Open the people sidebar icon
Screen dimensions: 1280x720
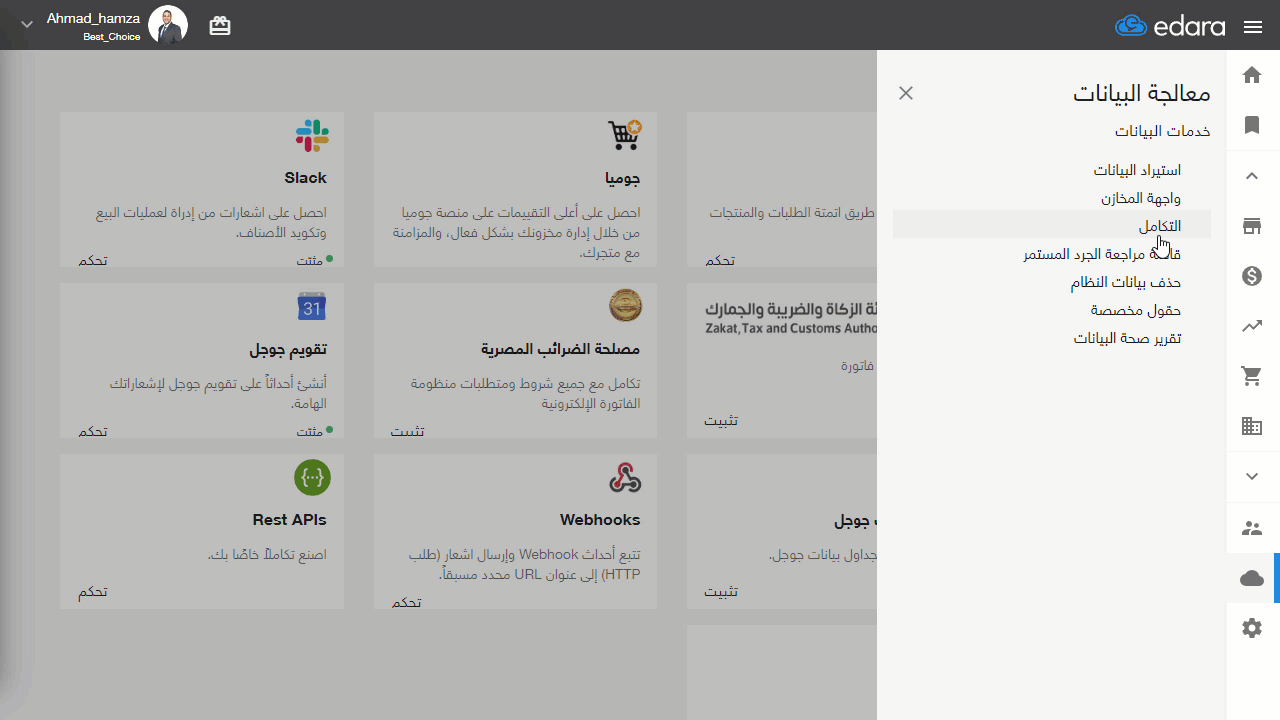[x=1252, y=528]
